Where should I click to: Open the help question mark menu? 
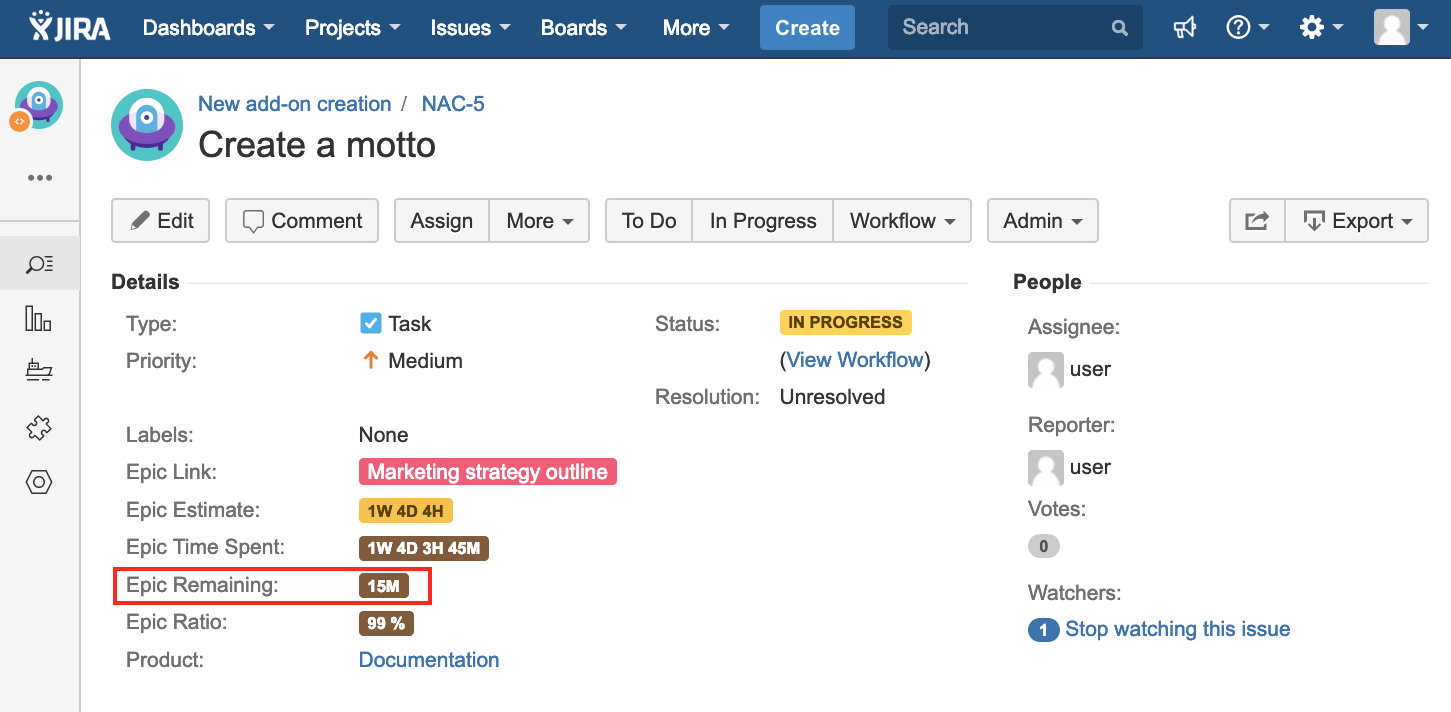tap(1247, 28)
